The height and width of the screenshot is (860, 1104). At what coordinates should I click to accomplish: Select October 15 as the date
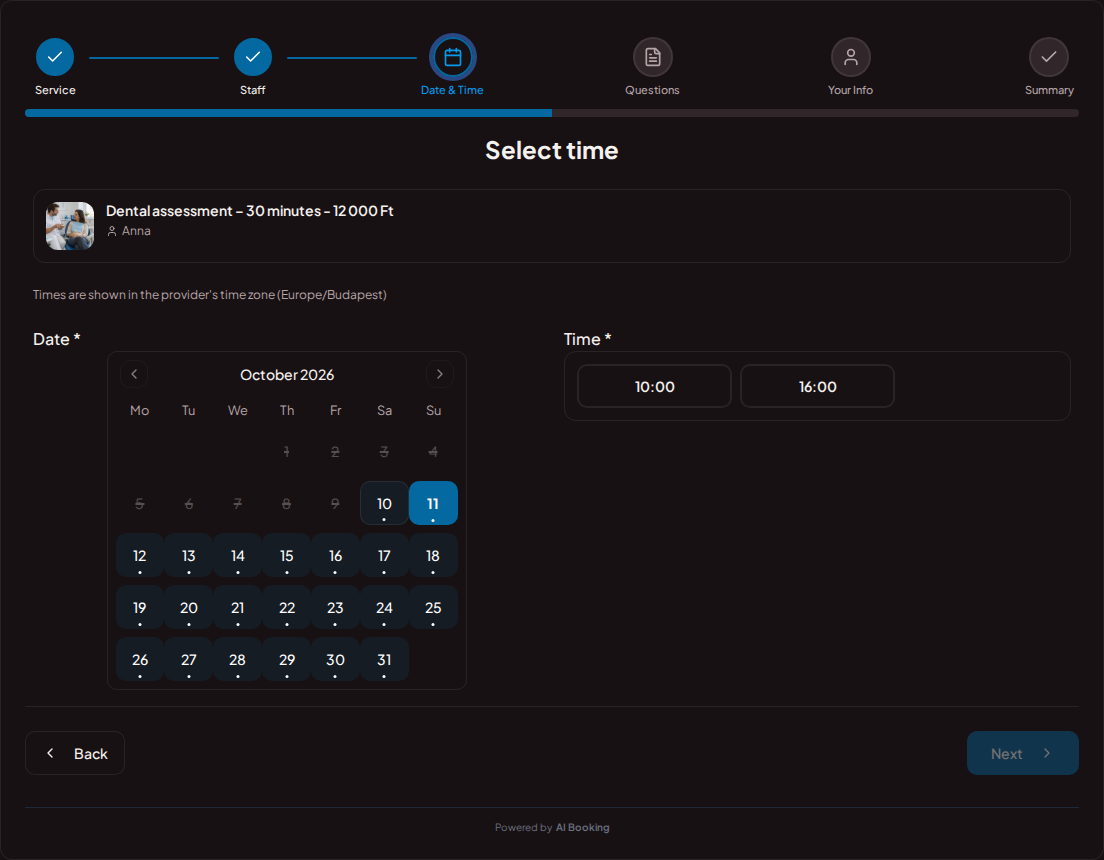(x=287, y=555)
